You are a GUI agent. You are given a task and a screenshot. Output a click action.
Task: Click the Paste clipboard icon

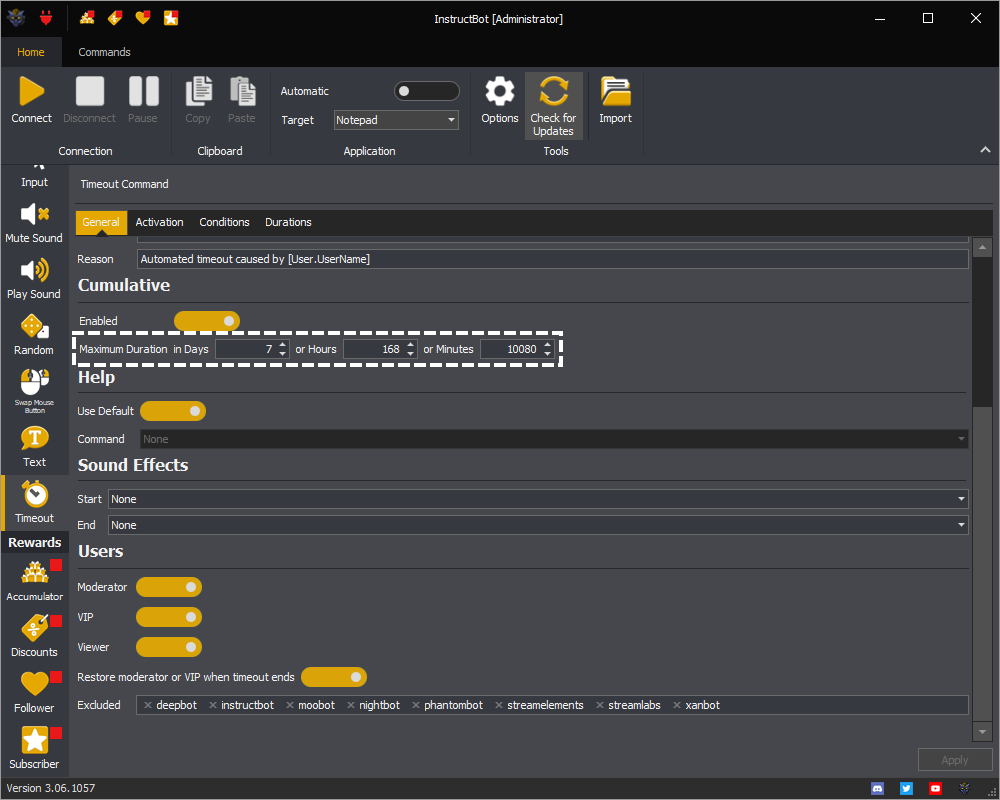[242, 91]
